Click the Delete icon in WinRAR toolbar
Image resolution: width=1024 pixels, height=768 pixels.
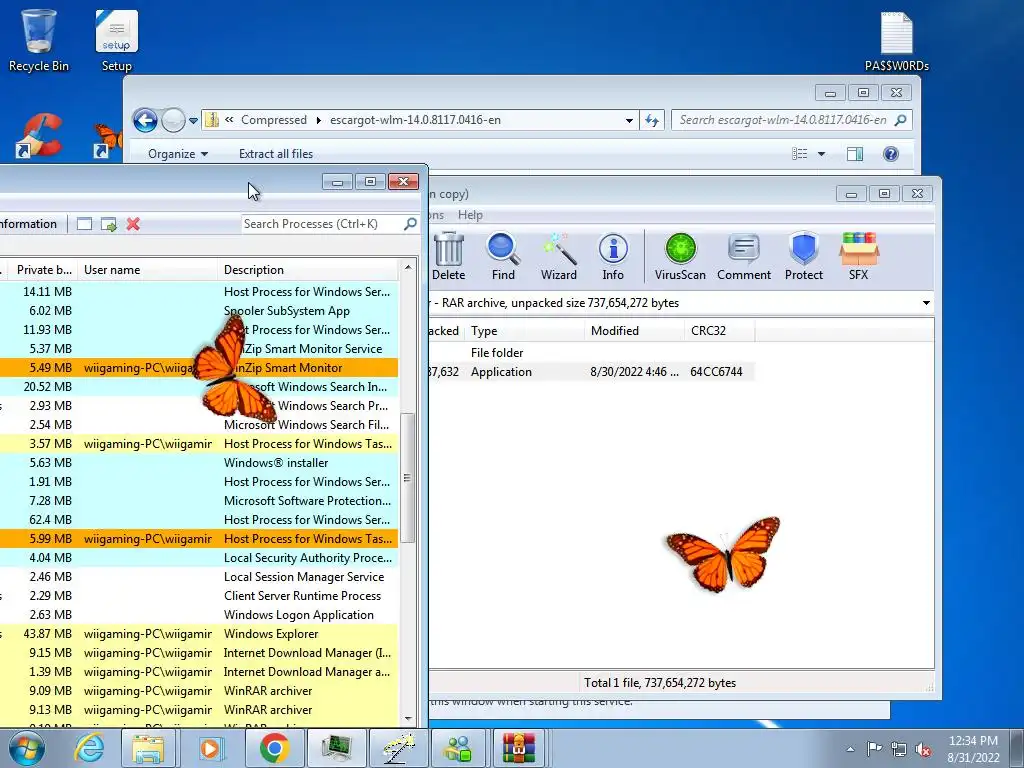449,257
